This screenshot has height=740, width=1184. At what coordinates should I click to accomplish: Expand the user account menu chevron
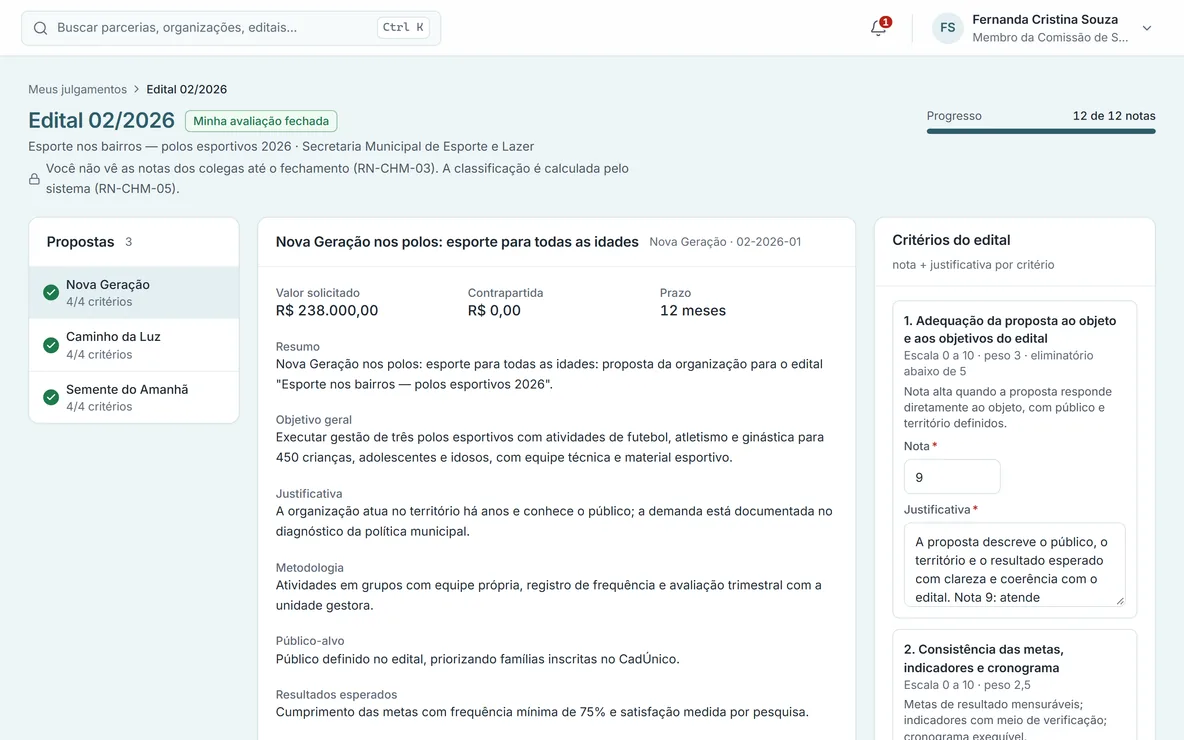coord(1146,28)
